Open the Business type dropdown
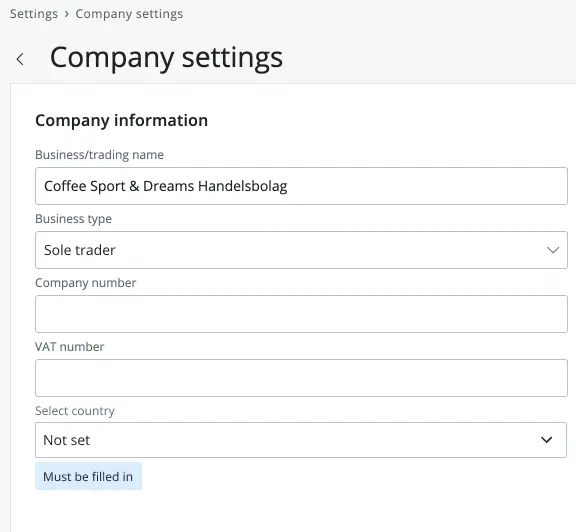576x532 pixels. click(301, 250)
